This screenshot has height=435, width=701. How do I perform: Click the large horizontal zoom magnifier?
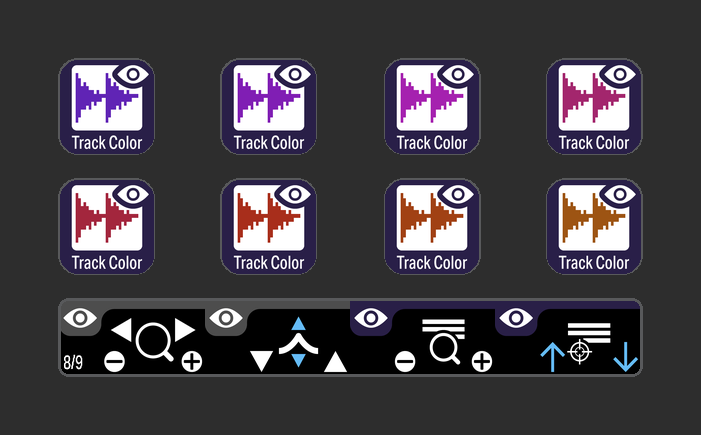coord(154,342)
